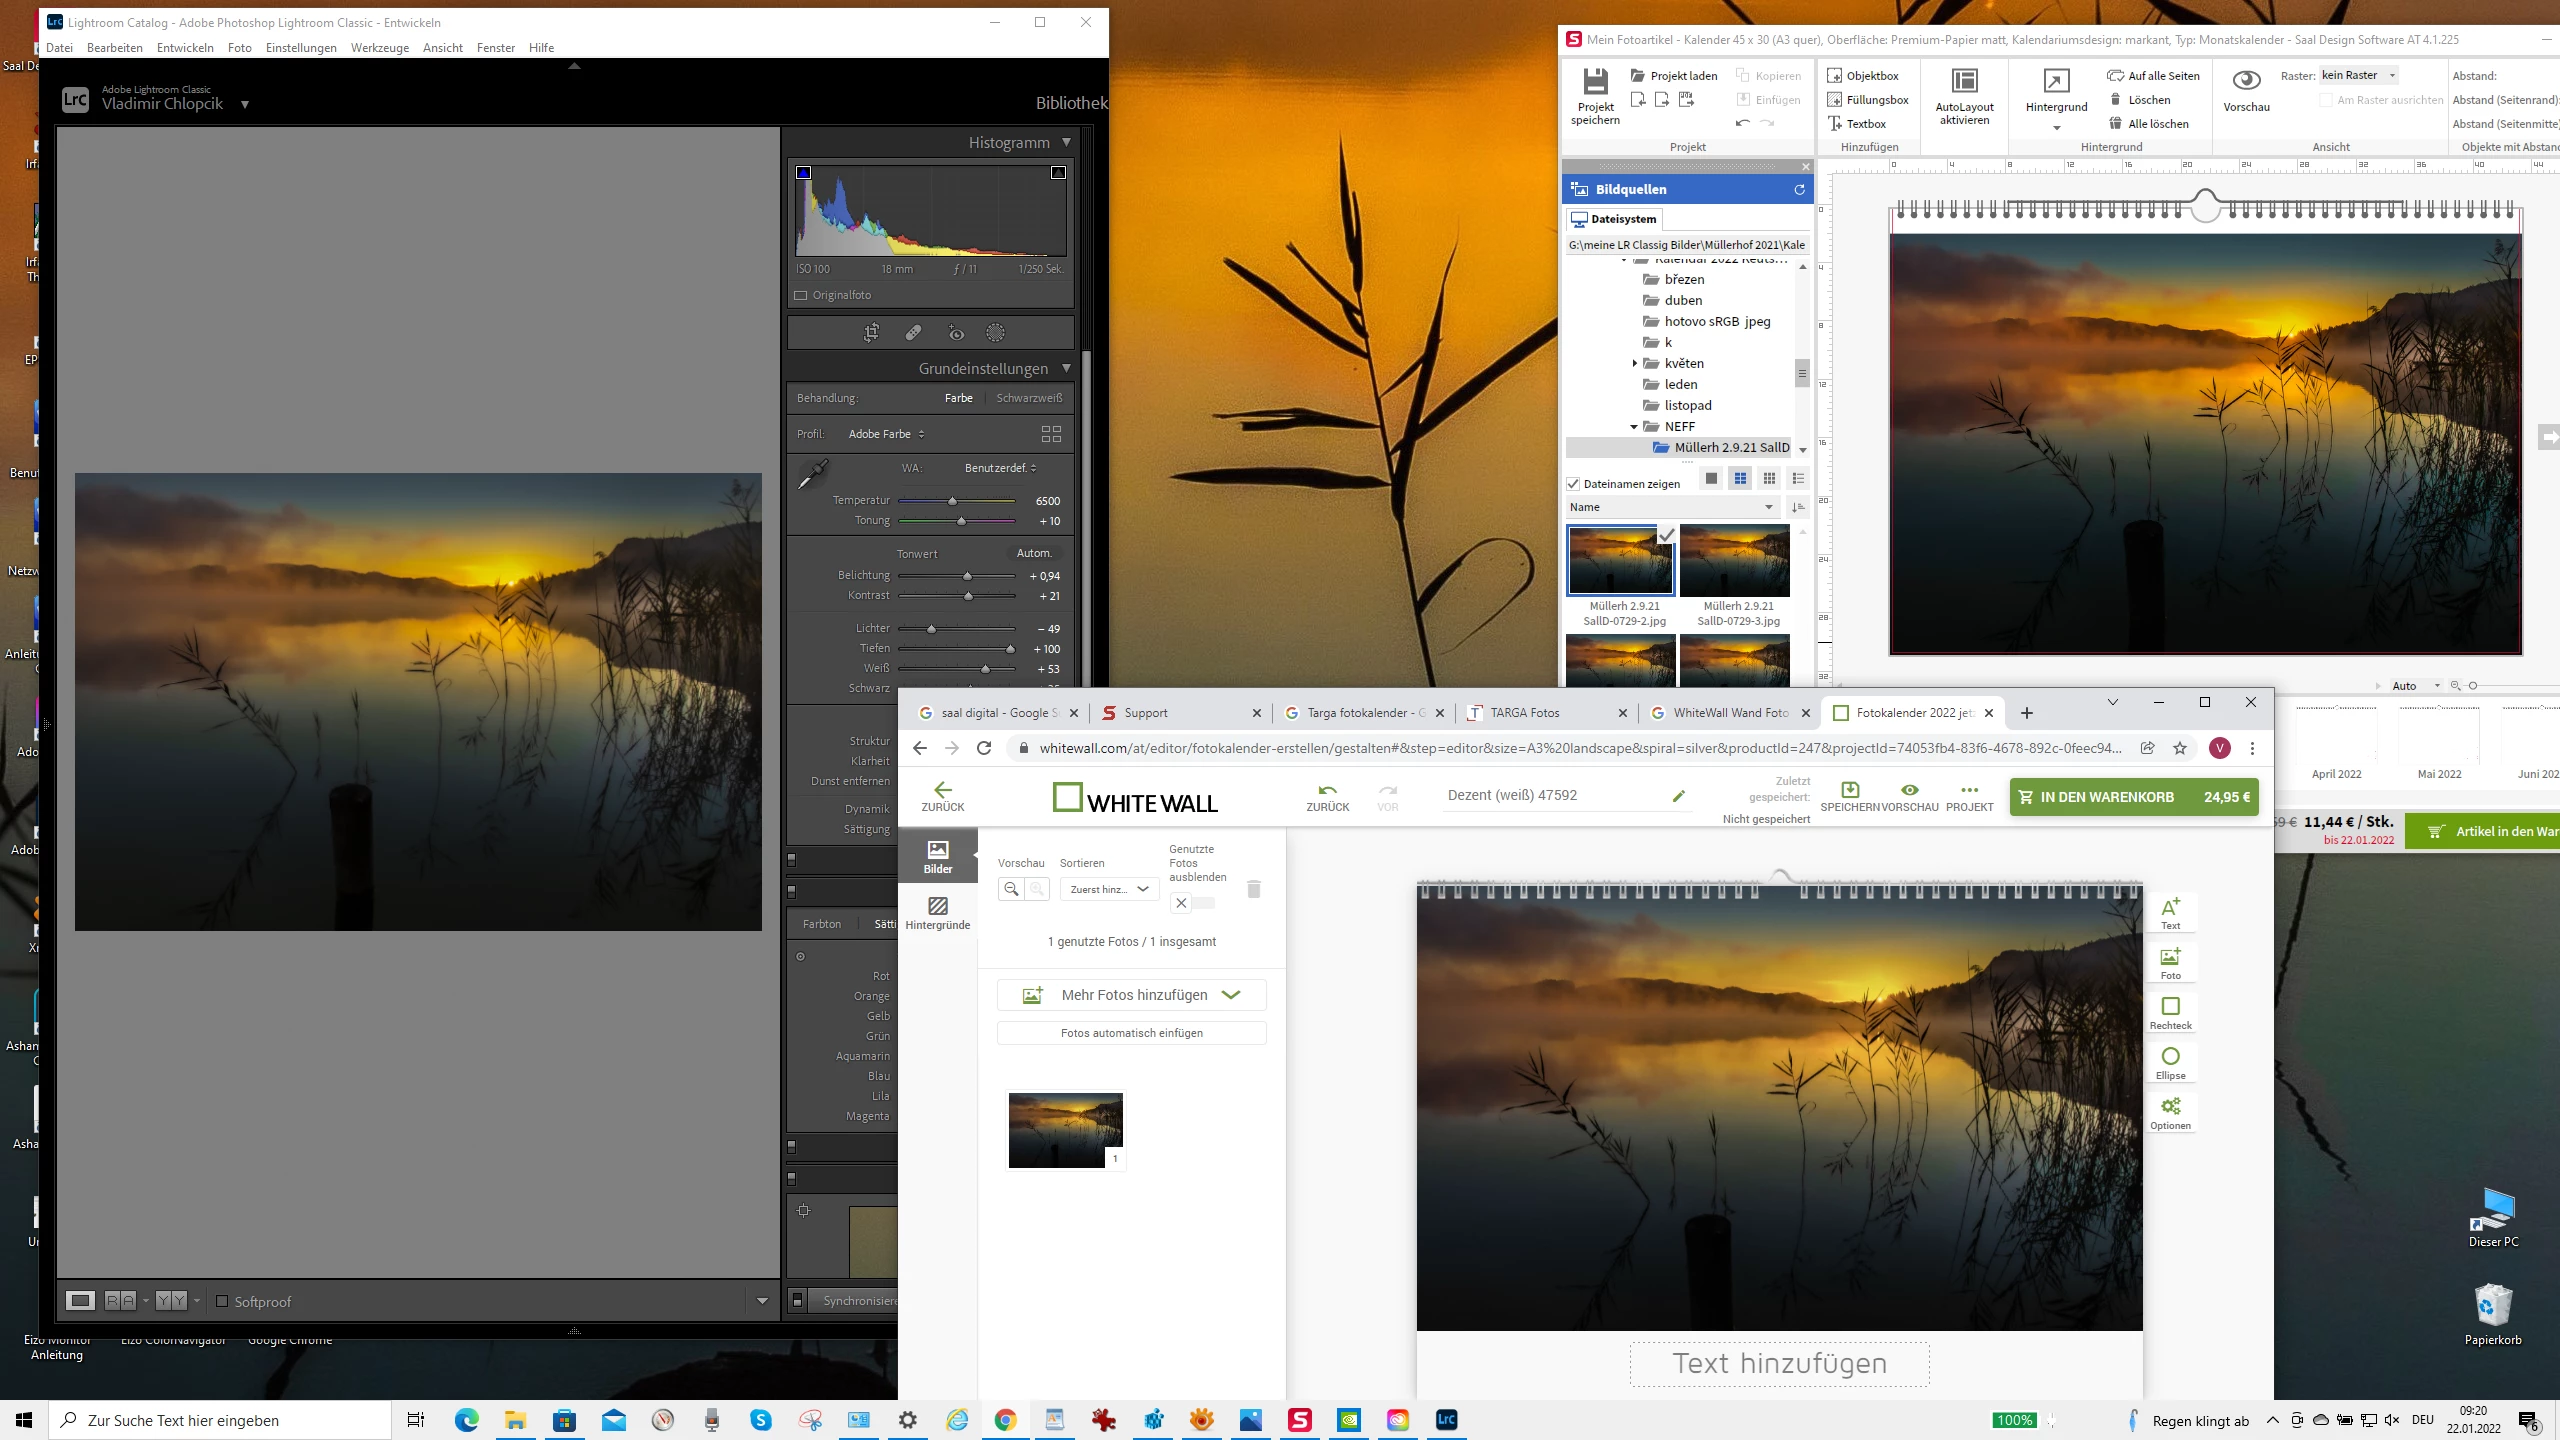Add an Ellipse shape in WhiteWall
The image size is (2560, 1440).
[x=2170, y=1057]
